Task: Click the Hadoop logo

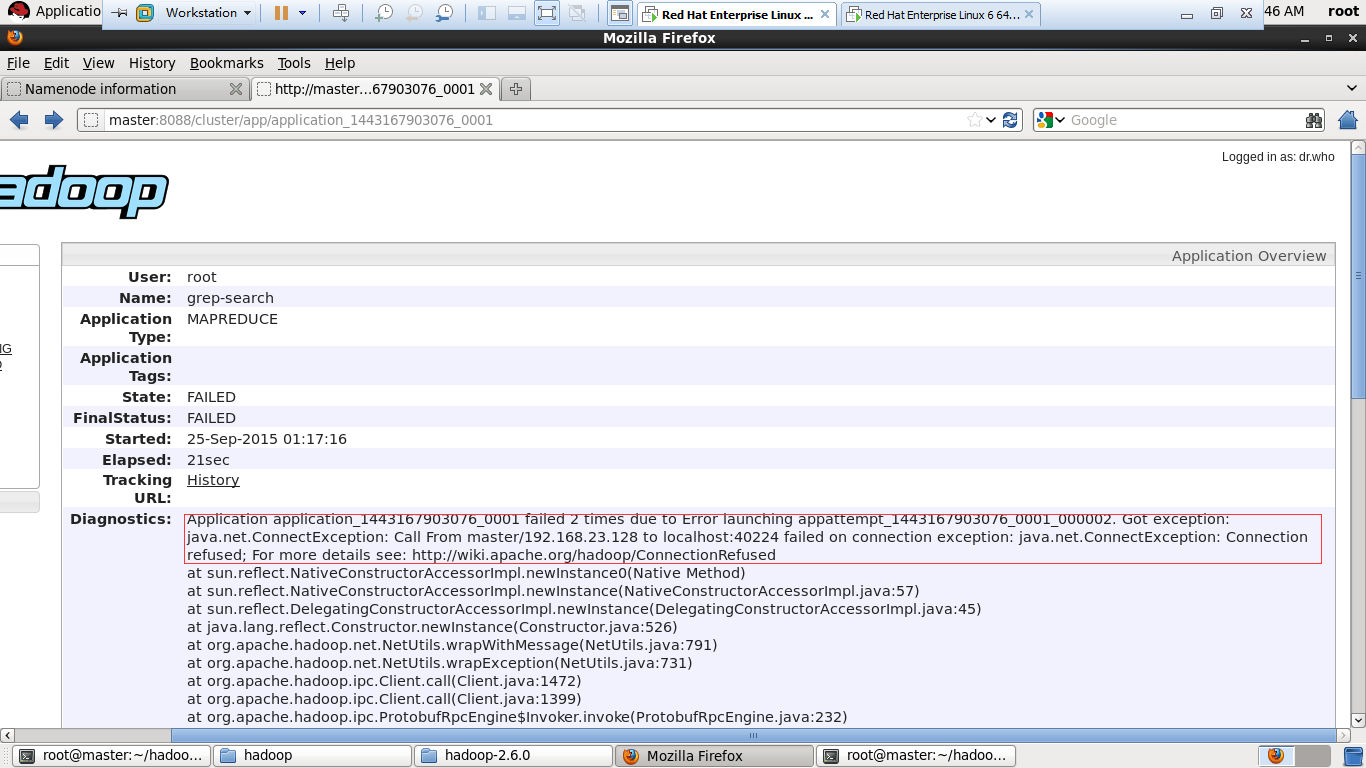Action: pos(84,192)
